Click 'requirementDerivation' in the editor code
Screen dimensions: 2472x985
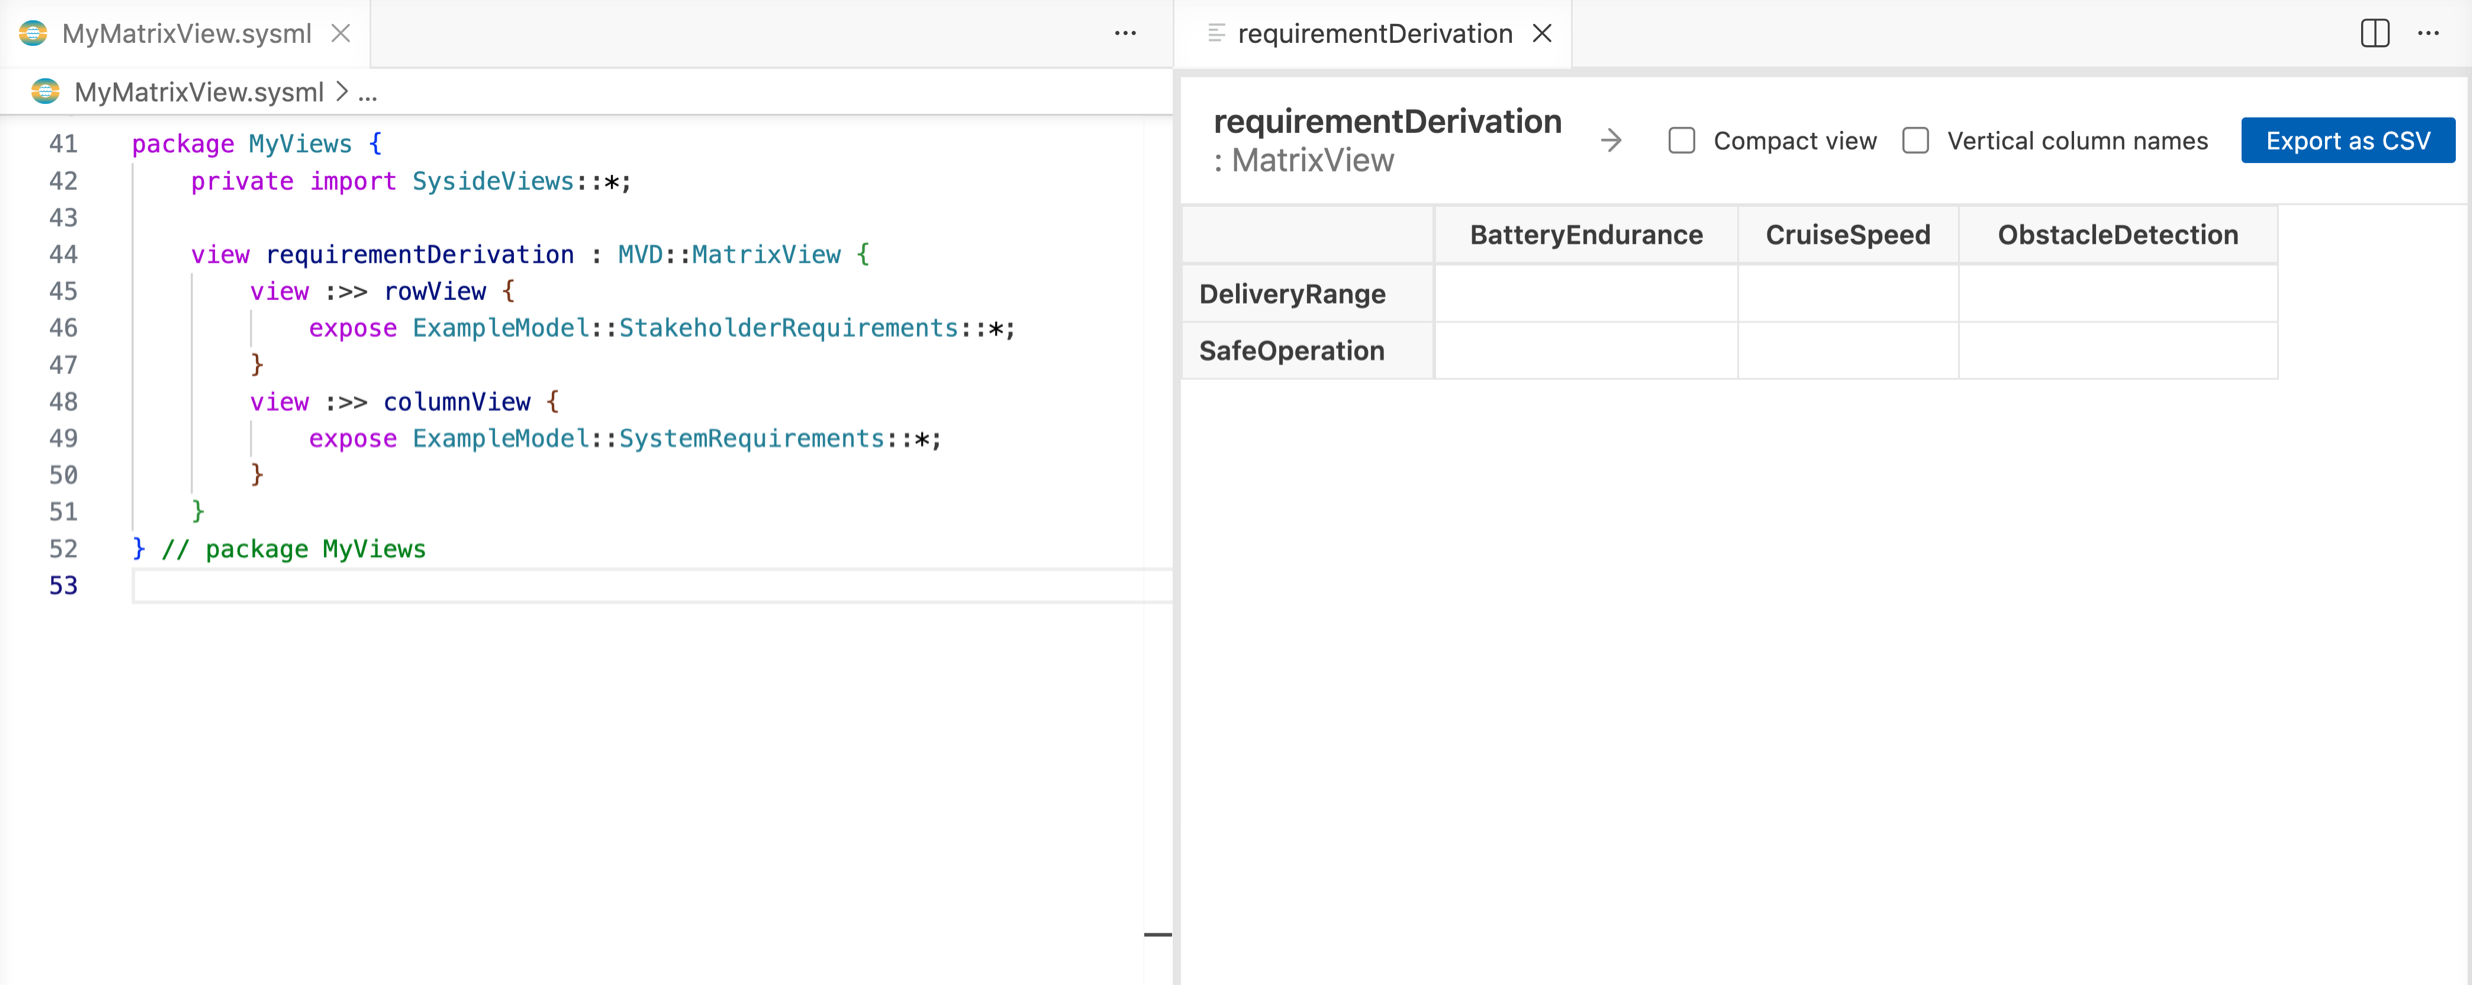point(420,255)
